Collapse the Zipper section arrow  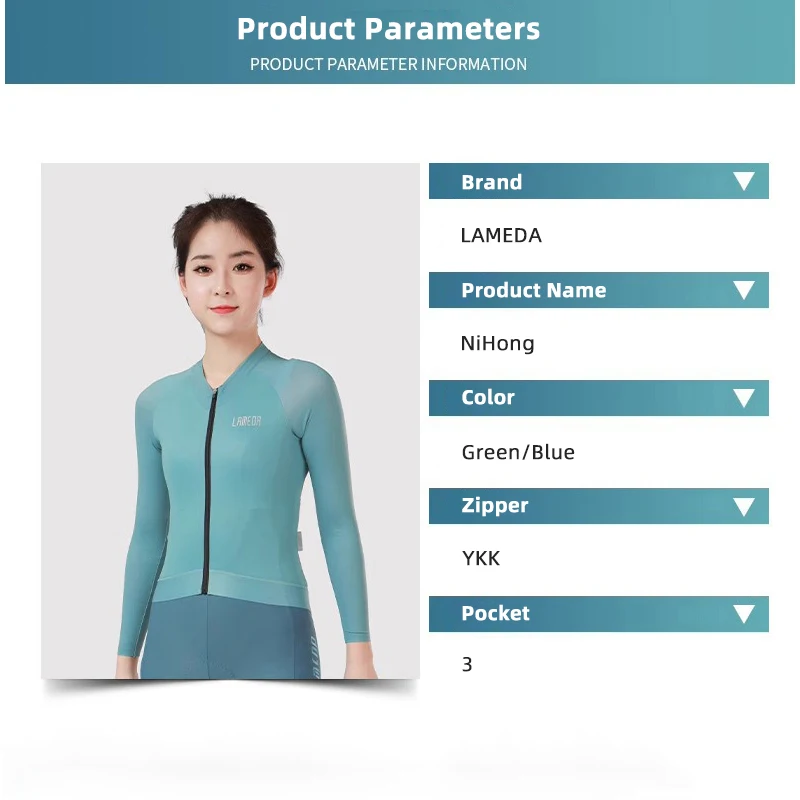[x=743, y=507]
